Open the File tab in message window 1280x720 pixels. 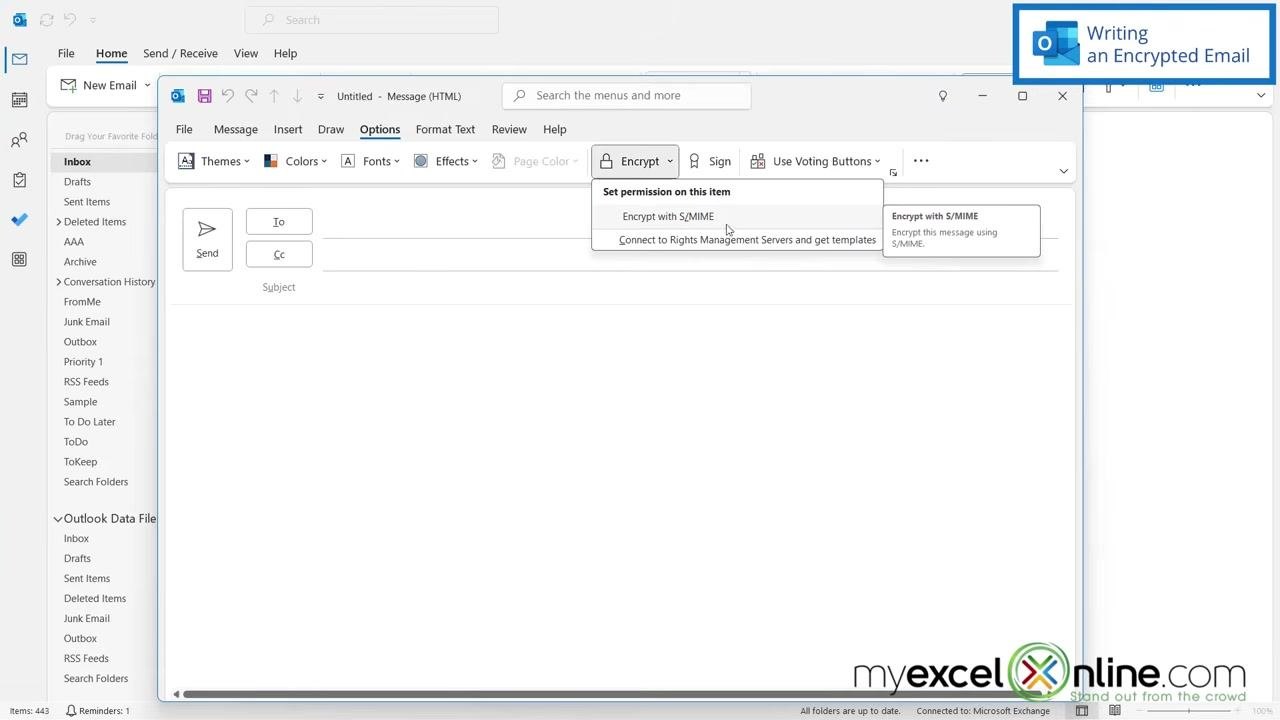coord(184,129)
